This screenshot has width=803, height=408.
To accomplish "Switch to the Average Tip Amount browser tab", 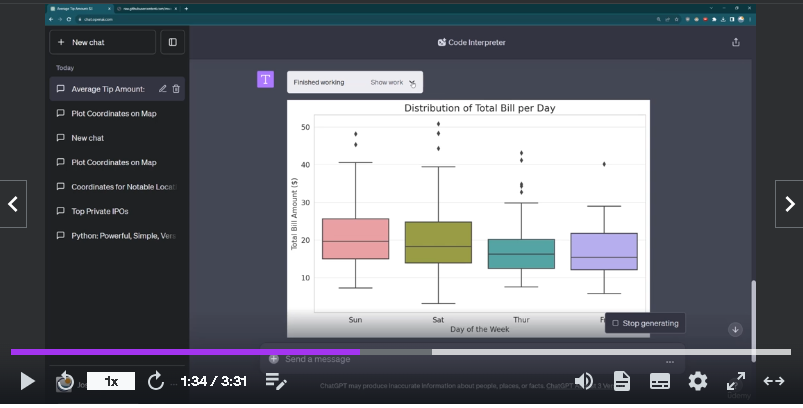I will (x=79, y=9).
